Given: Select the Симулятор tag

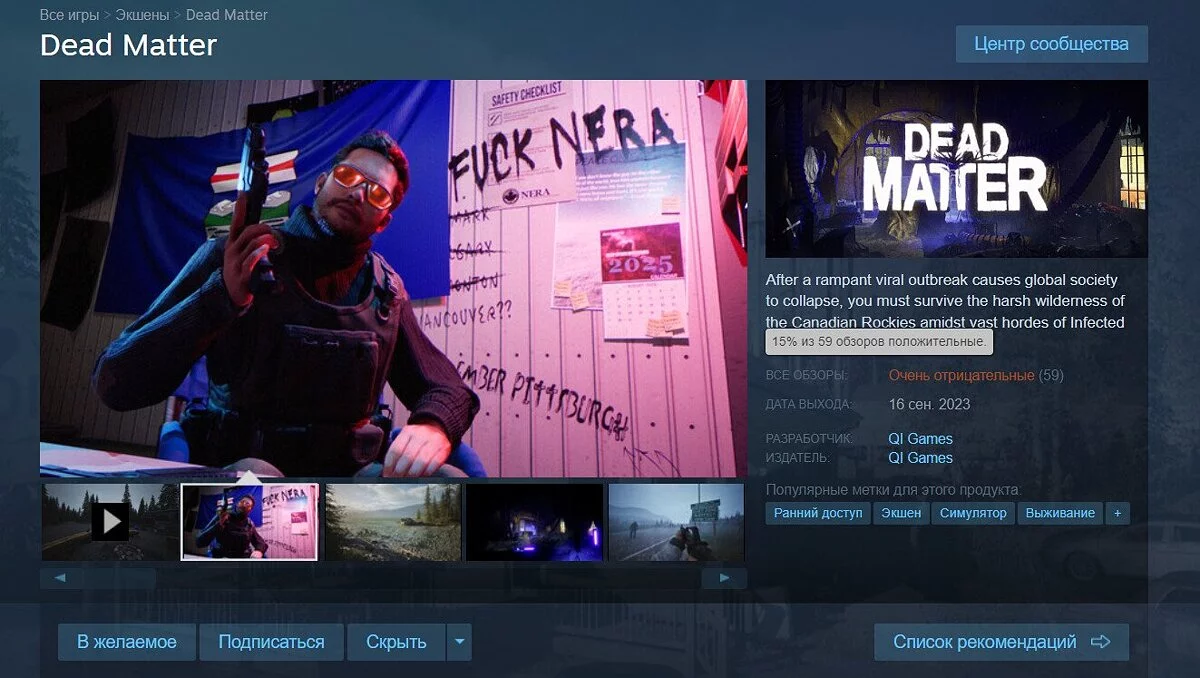Looking at the screenshot, I should point(973,513).
